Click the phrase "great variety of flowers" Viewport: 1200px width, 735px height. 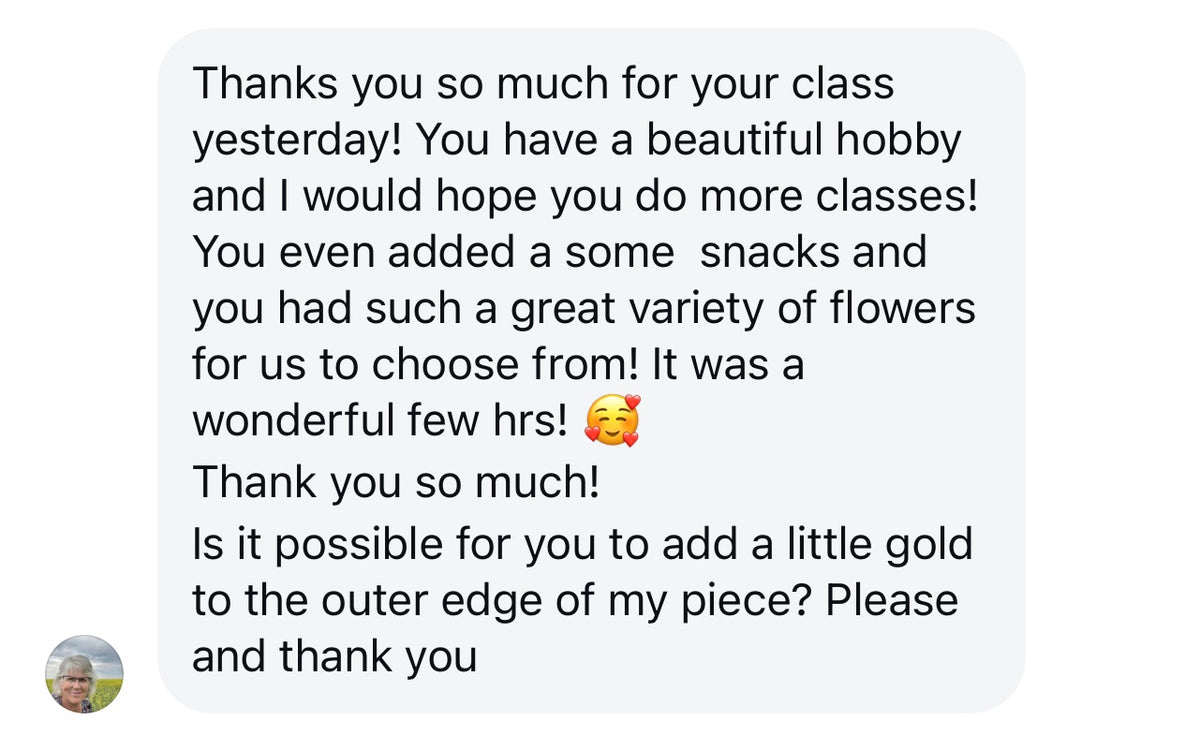click(743, 308)
